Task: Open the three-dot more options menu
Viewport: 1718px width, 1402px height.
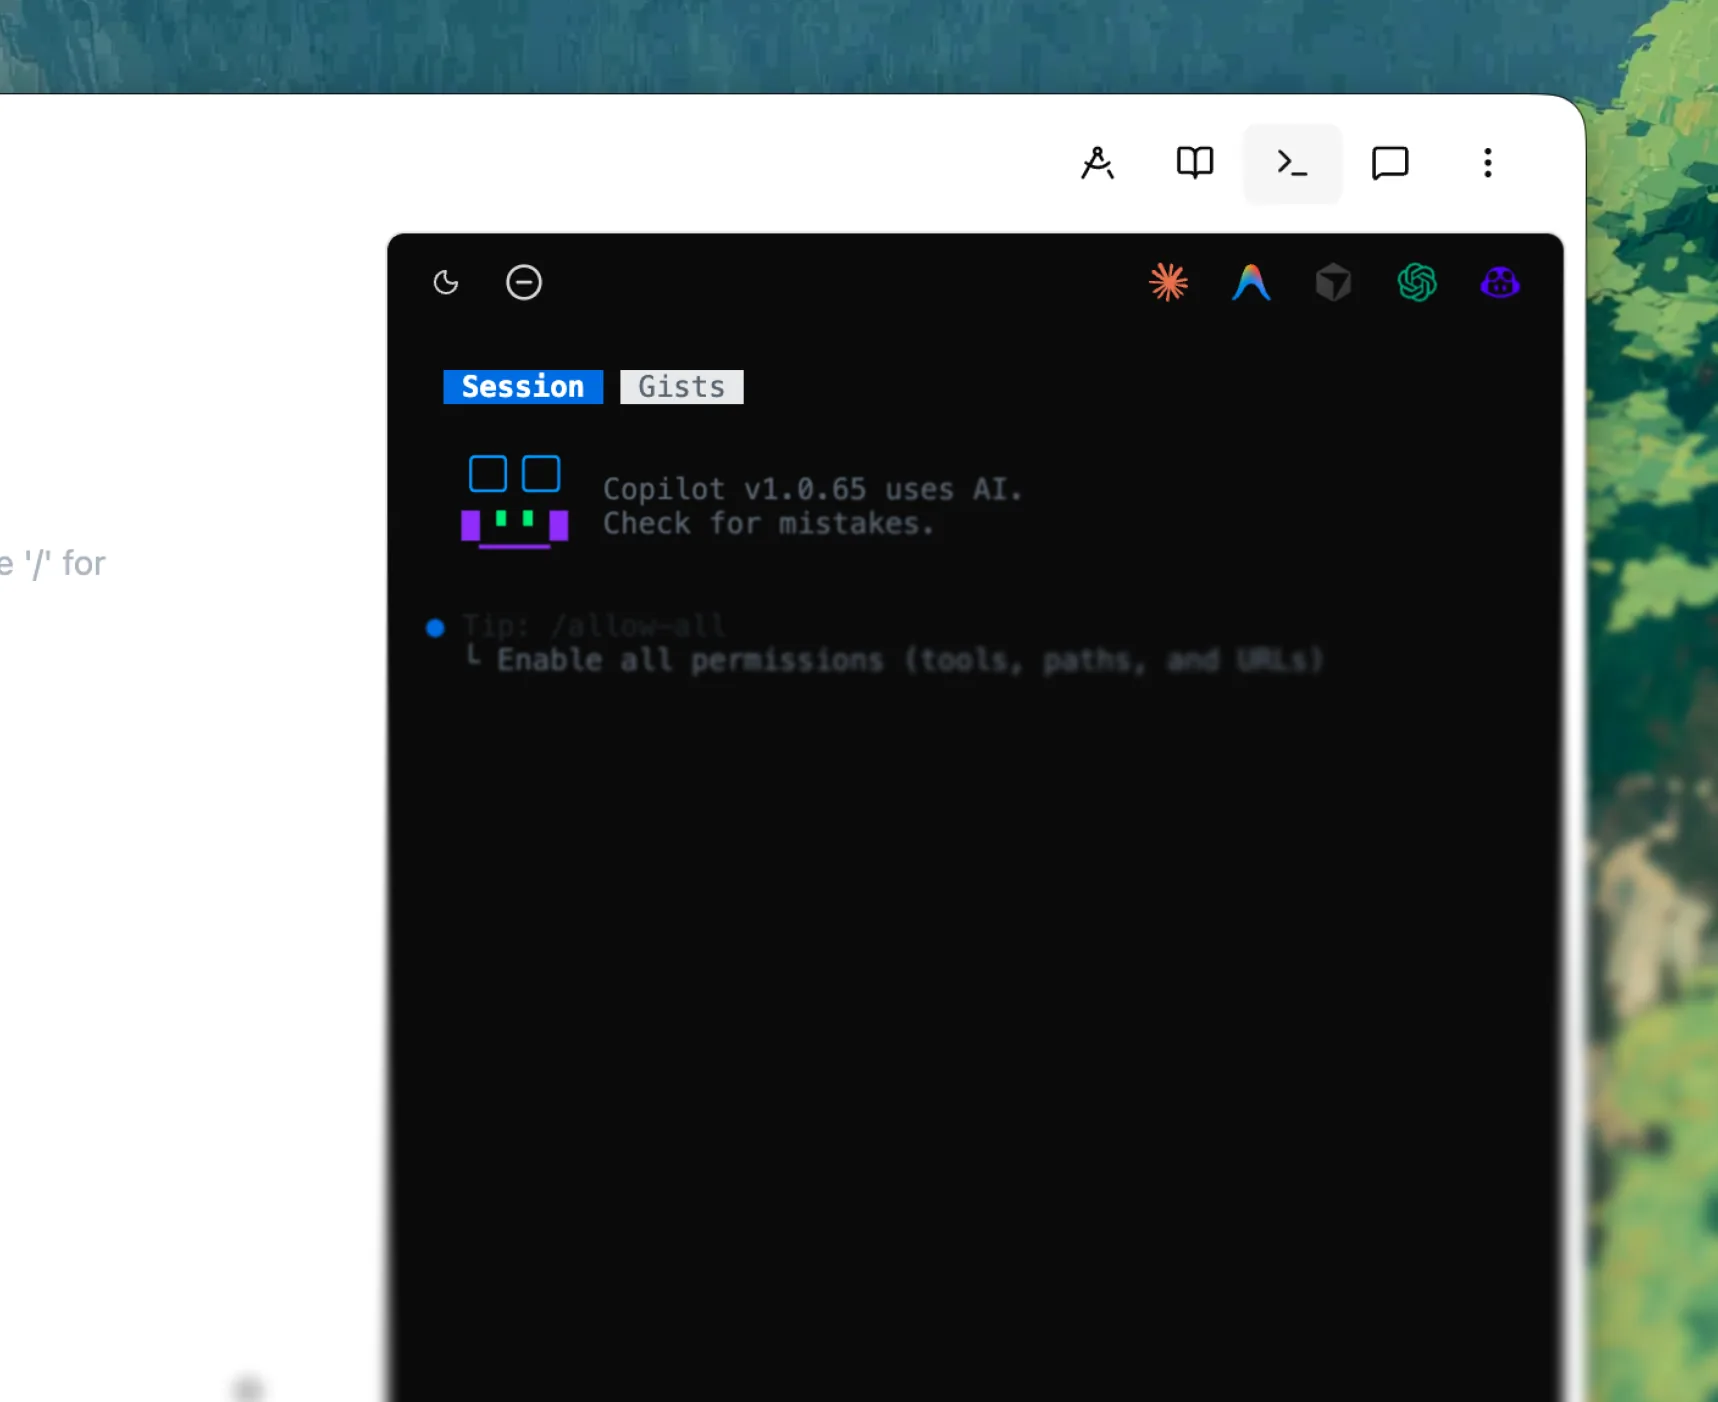Action: (x=1488, y=163)
